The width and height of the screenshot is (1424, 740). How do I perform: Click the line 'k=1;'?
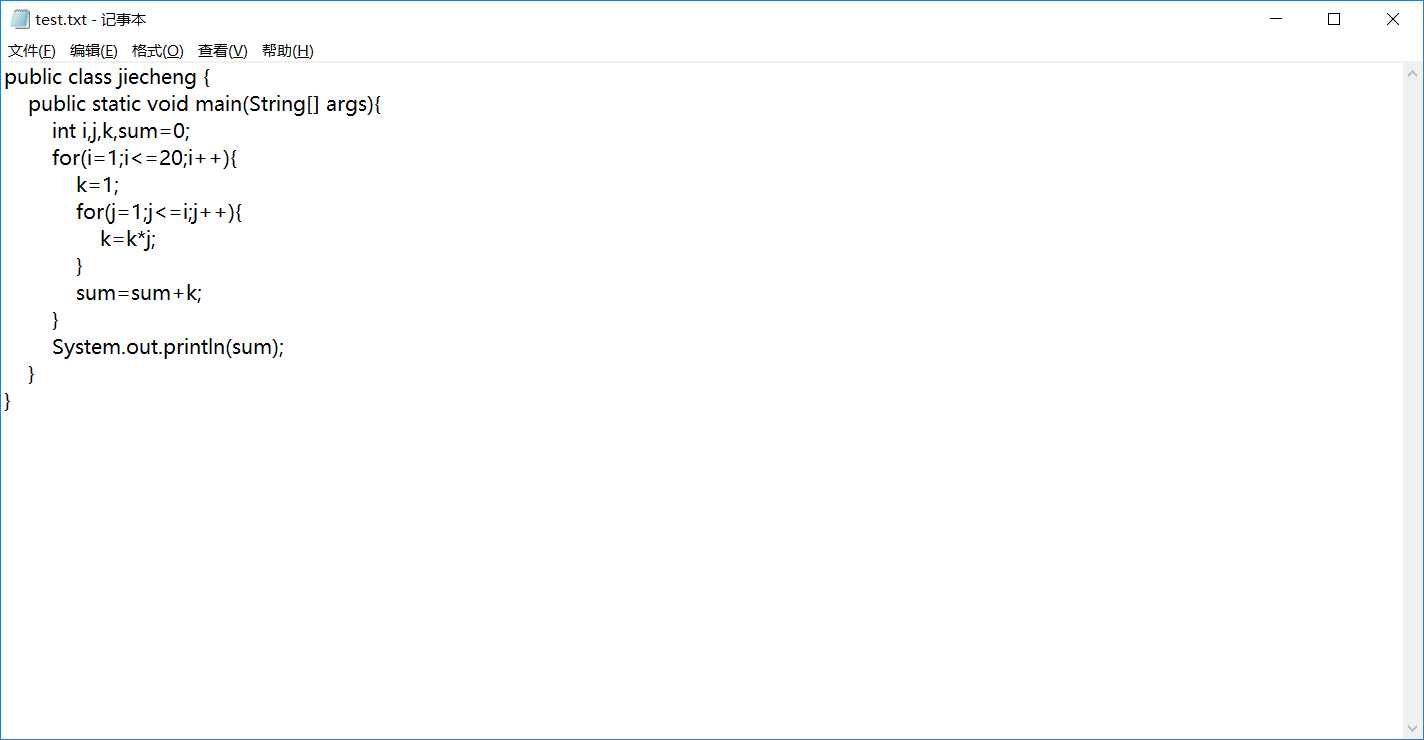(x=97, y=185)
